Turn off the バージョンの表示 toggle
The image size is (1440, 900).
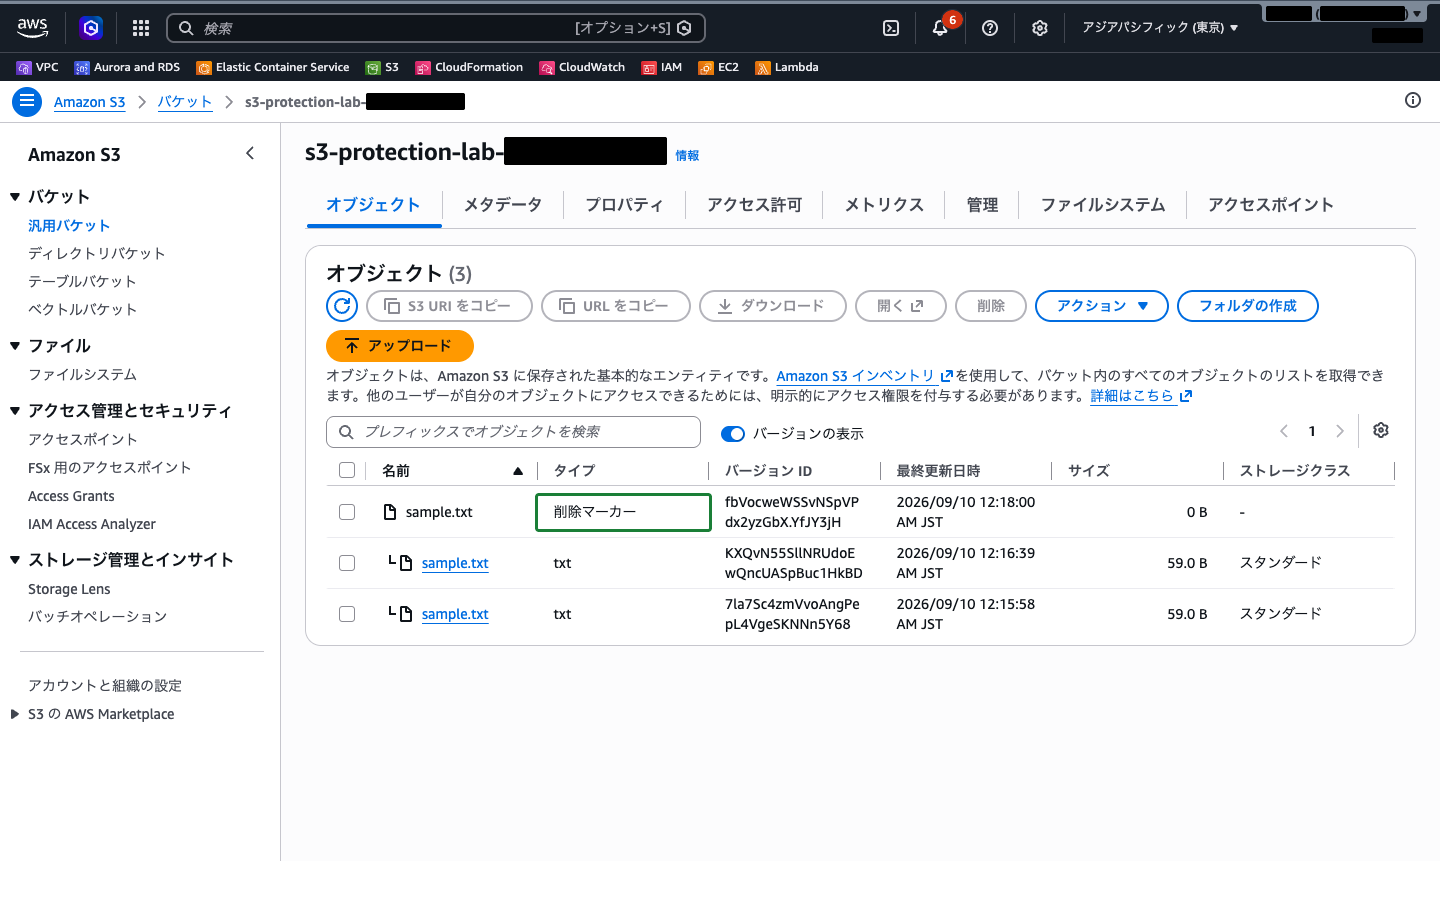point(733,433)
